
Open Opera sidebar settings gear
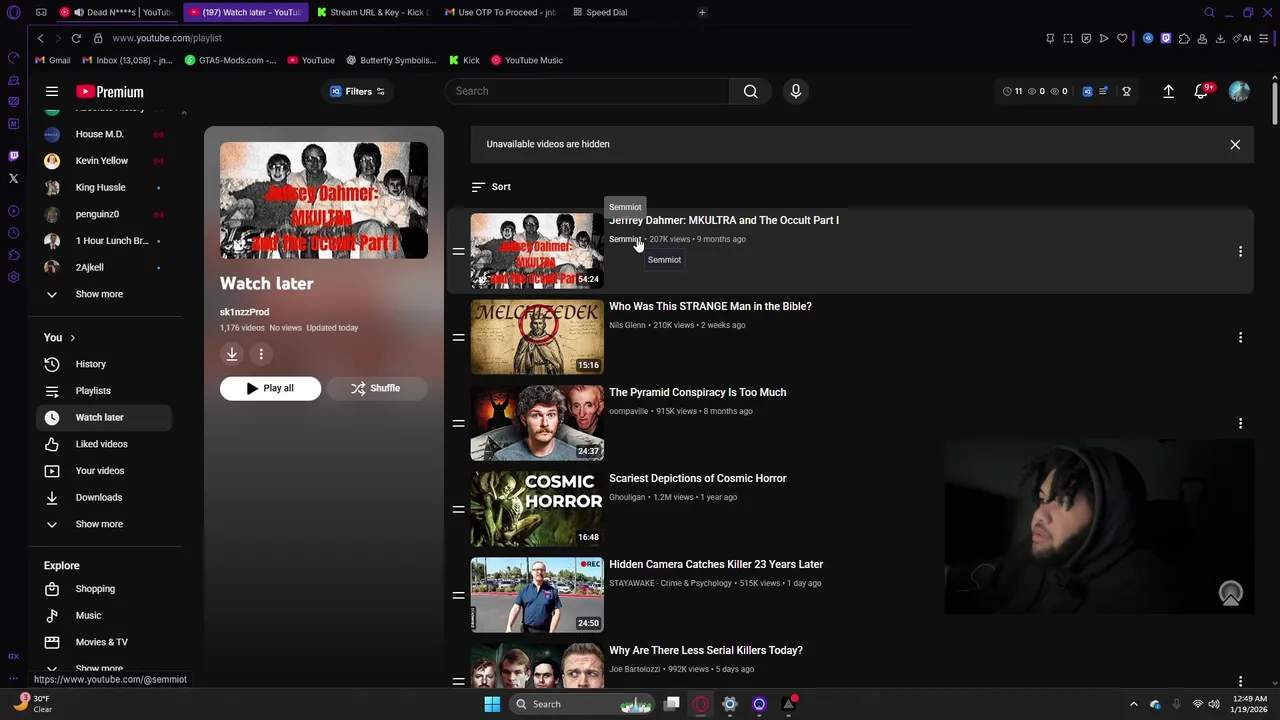pyautogui.click(x=13, y=277)
